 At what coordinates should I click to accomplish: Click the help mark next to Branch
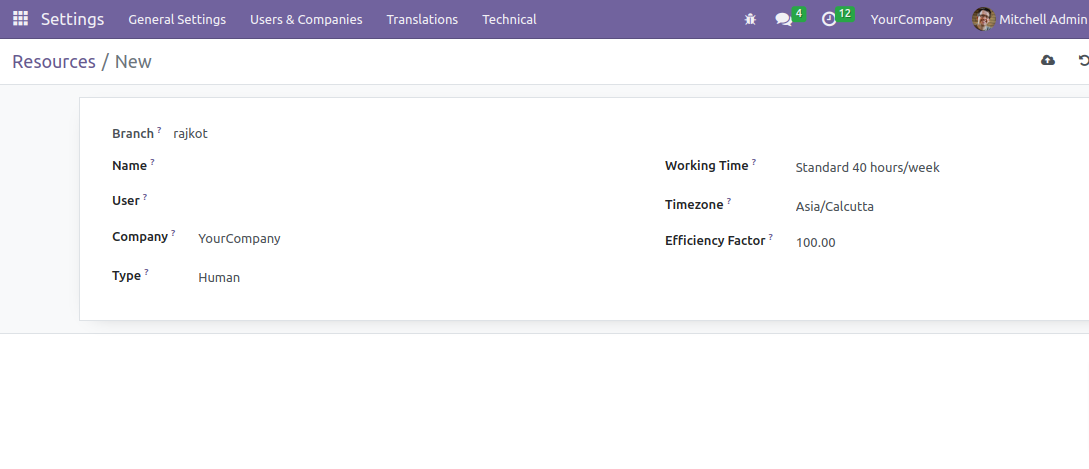(159, 129)
